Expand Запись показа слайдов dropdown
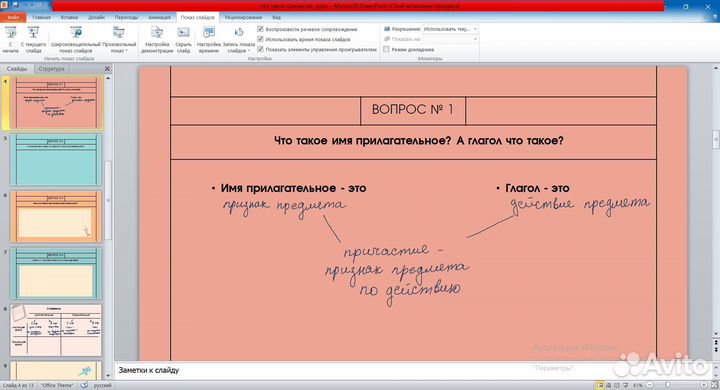720x390 pixels. 239,39
